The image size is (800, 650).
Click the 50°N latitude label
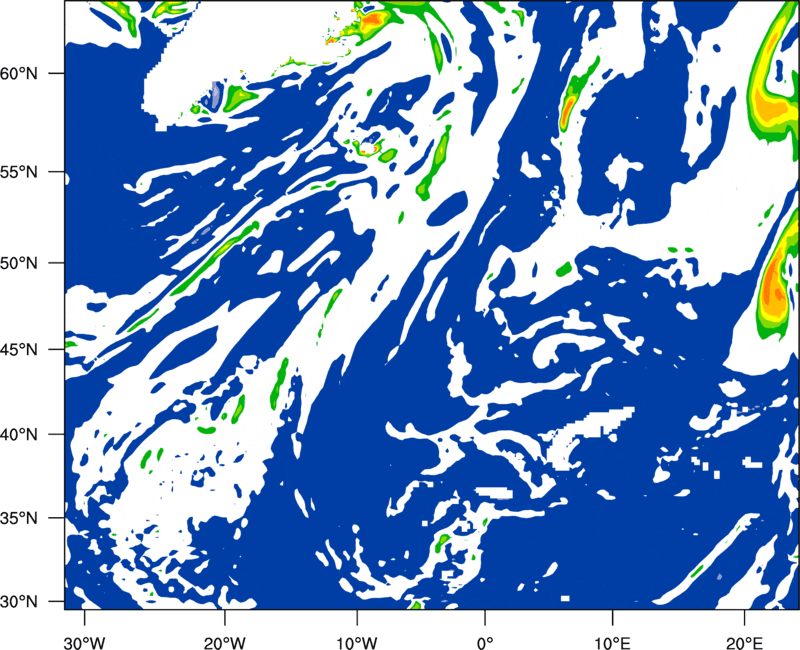coord(19,263)
